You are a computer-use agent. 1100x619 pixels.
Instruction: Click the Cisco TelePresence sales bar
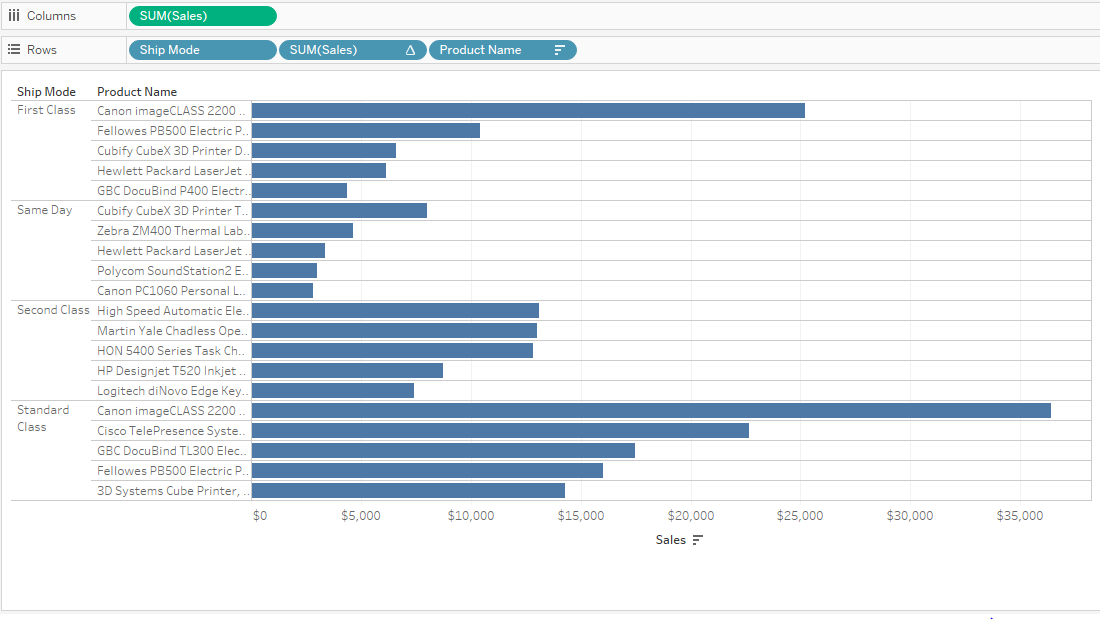500,430
